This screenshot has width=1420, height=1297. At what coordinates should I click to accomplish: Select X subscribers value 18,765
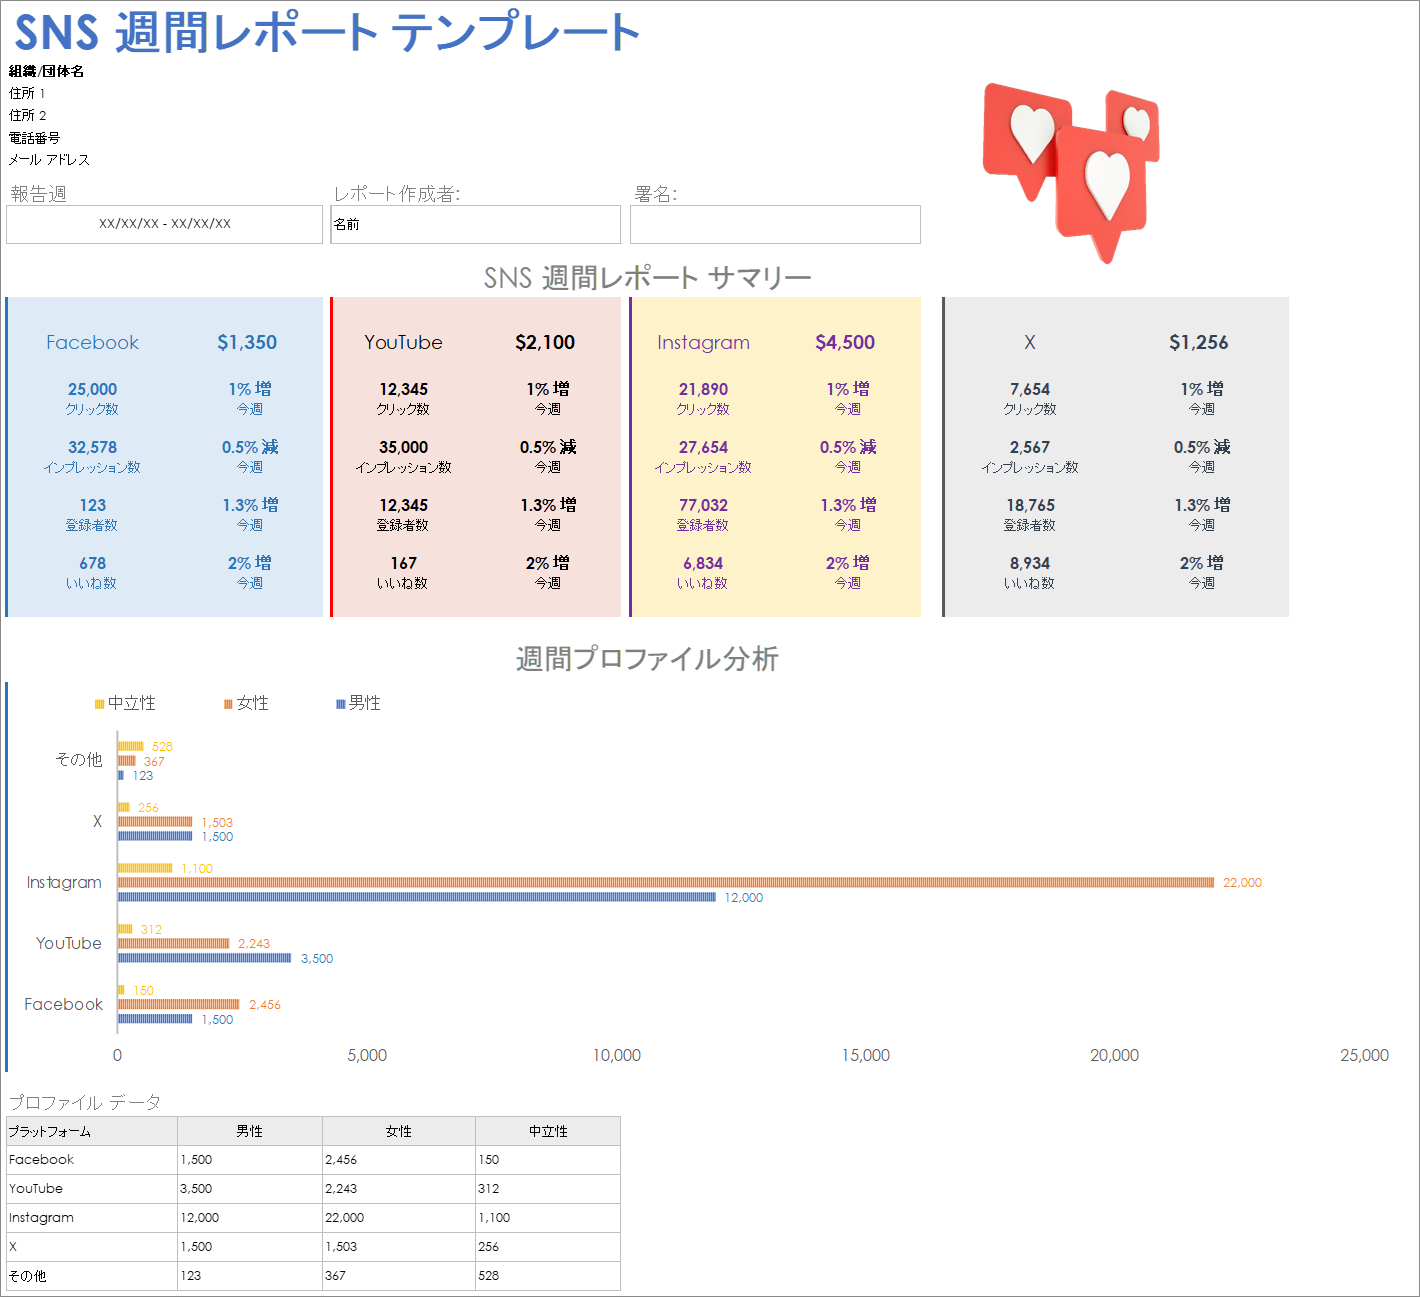pos(1030,505)
